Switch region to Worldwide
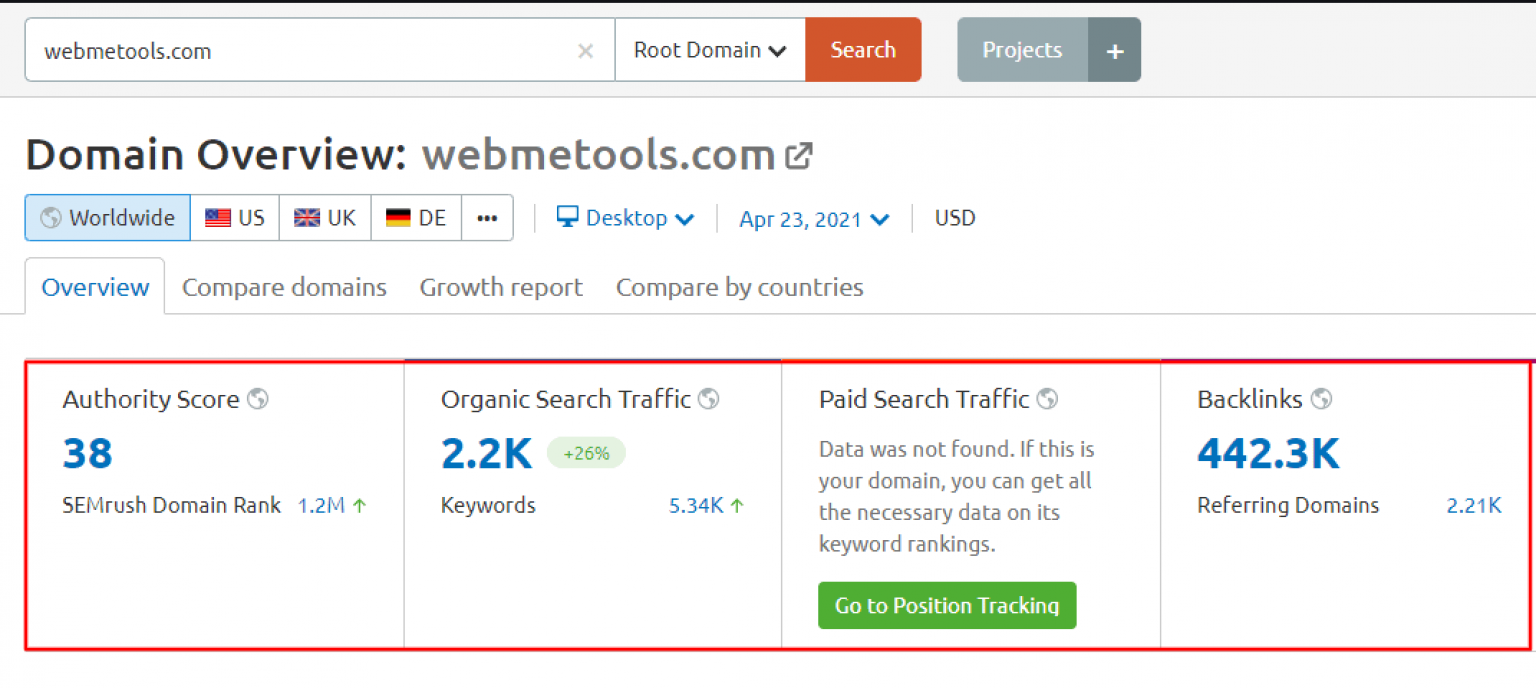Image resolution: width=1536 pixels, height=688 pixels. [106, 218]
